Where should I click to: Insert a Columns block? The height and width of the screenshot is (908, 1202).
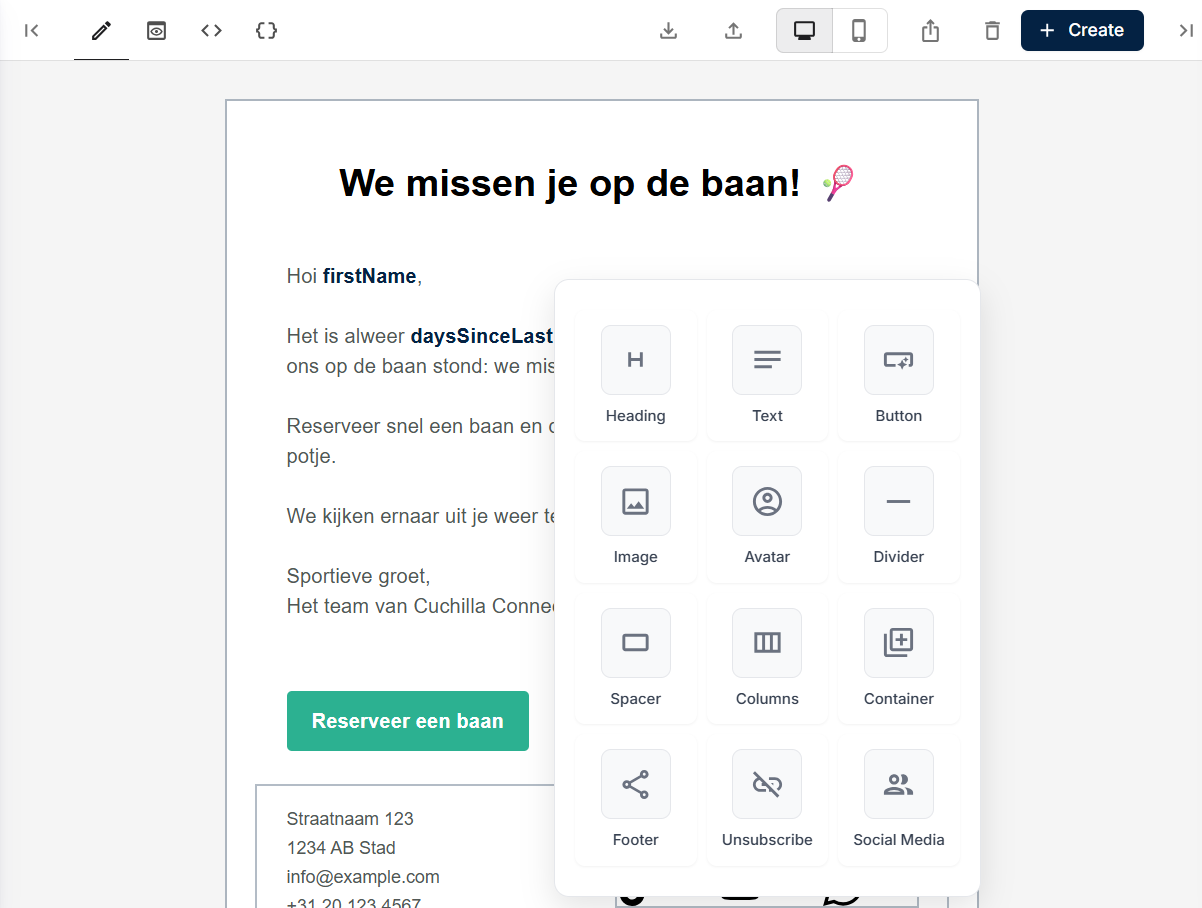[x=767, y=657]
